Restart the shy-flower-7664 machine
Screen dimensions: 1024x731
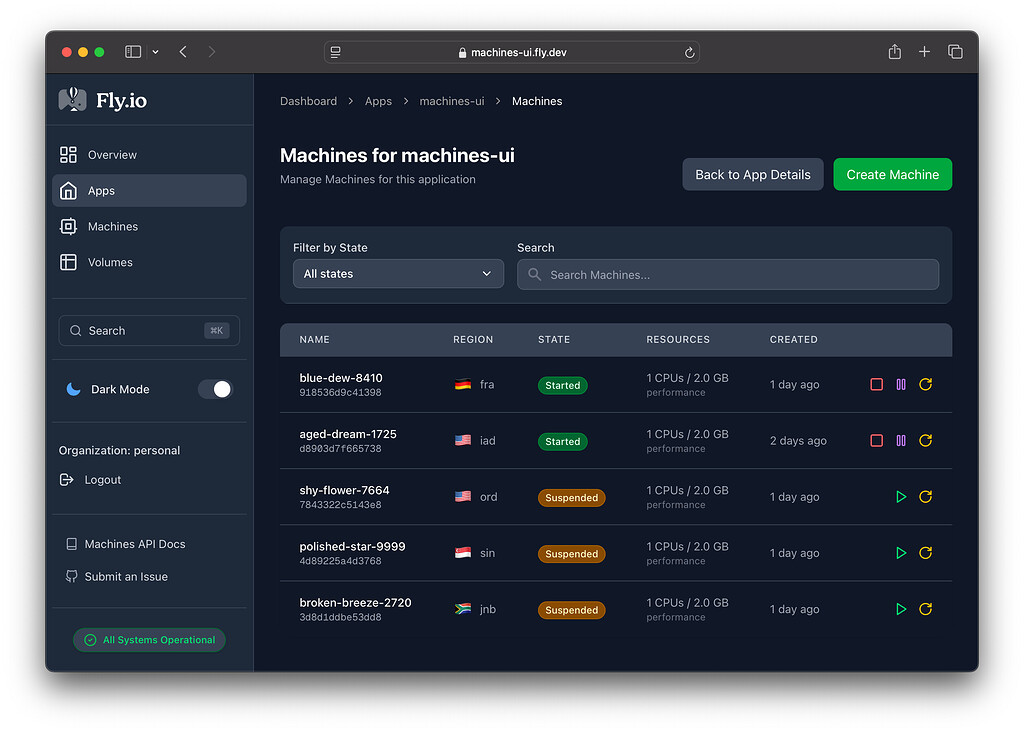925,496
